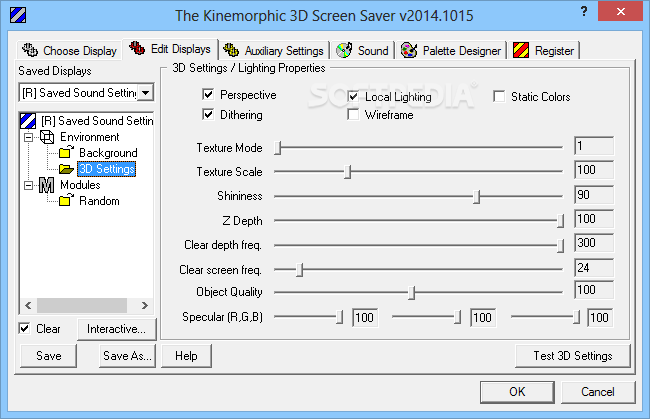Screen dimensions: 650x419
Task: Click the Z Depth slider handle
Action: coord(560,220)
